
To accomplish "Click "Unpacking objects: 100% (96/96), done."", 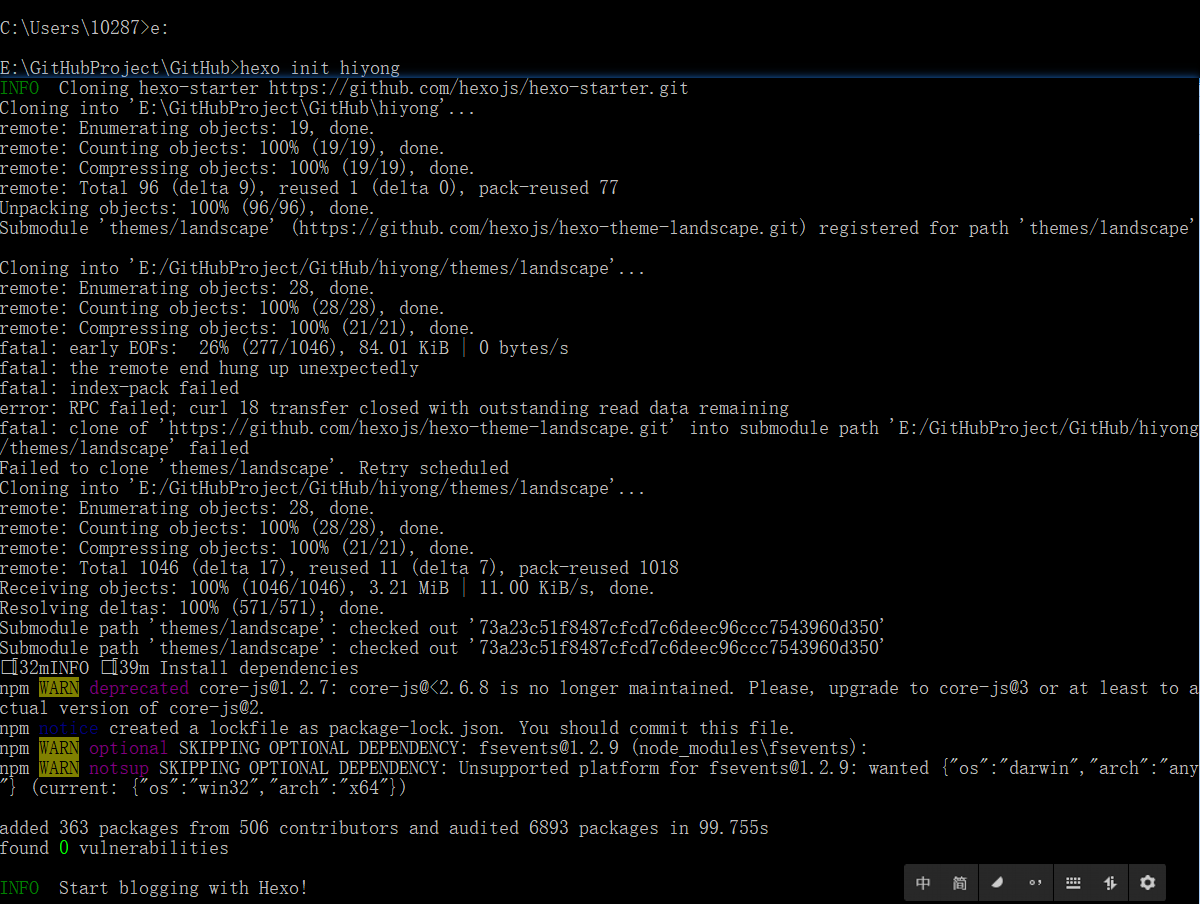I will click(x=189, y=208).
